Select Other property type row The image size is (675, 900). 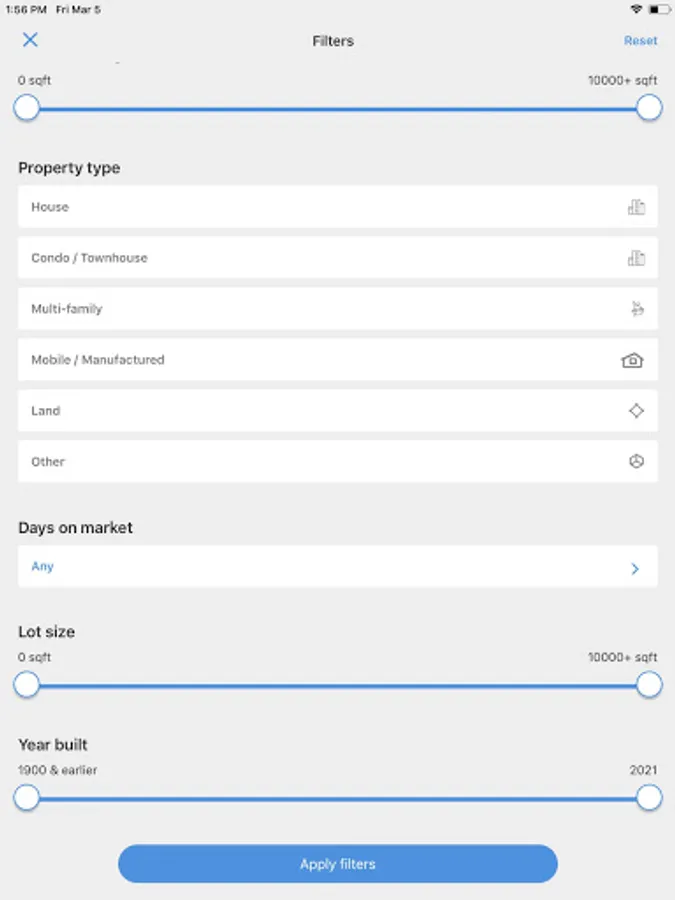(x=300, y=462)
